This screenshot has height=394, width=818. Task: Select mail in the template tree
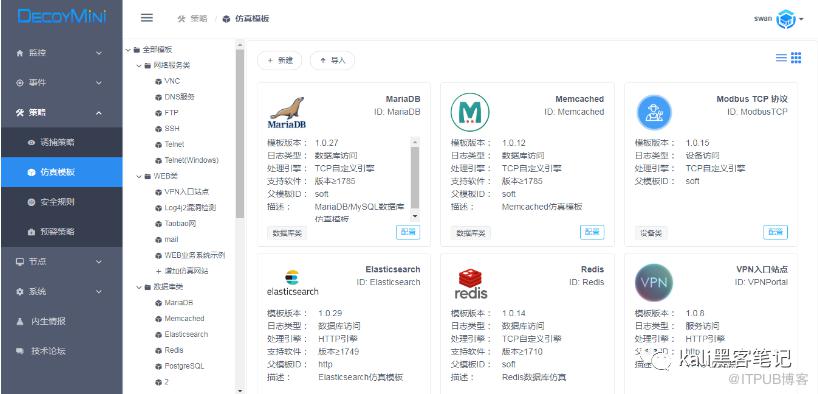pyautogui.click(x=171, y=240)
